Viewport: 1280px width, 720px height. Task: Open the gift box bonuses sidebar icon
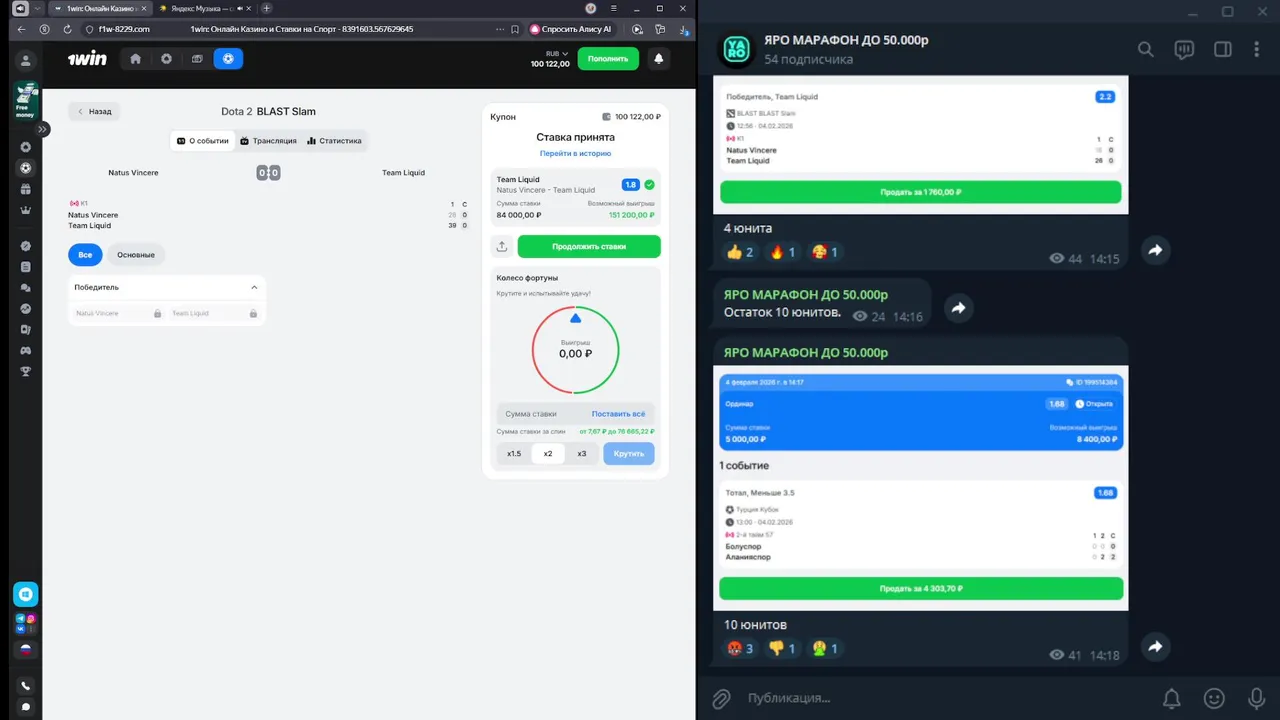pyautogui.click(x=26, y=189)
